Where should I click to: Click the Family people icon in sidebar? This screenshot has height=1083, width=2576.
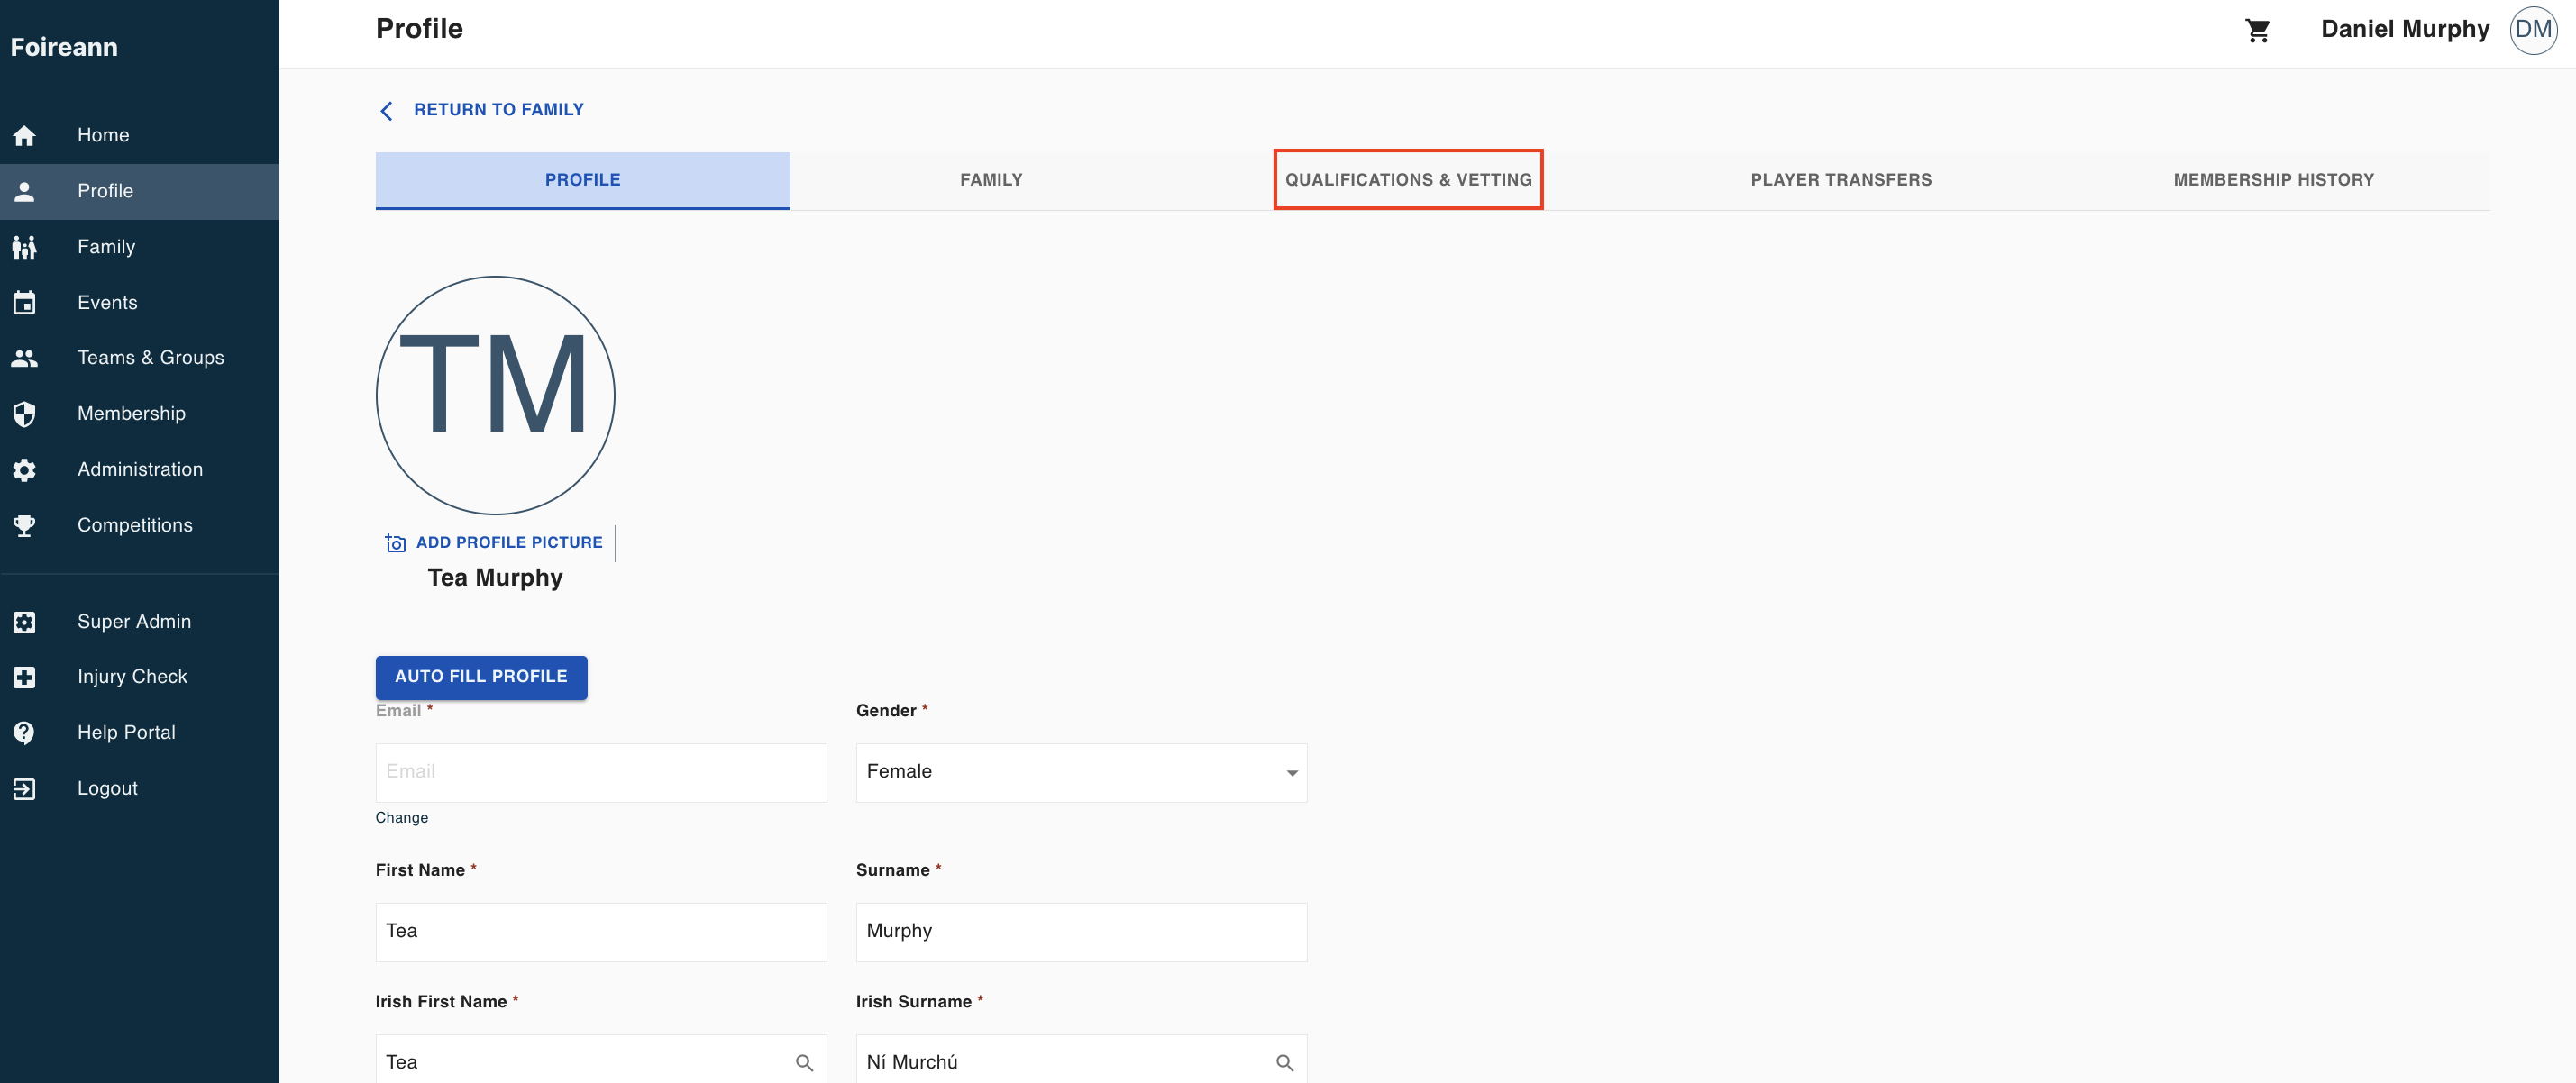pos(25,247)
